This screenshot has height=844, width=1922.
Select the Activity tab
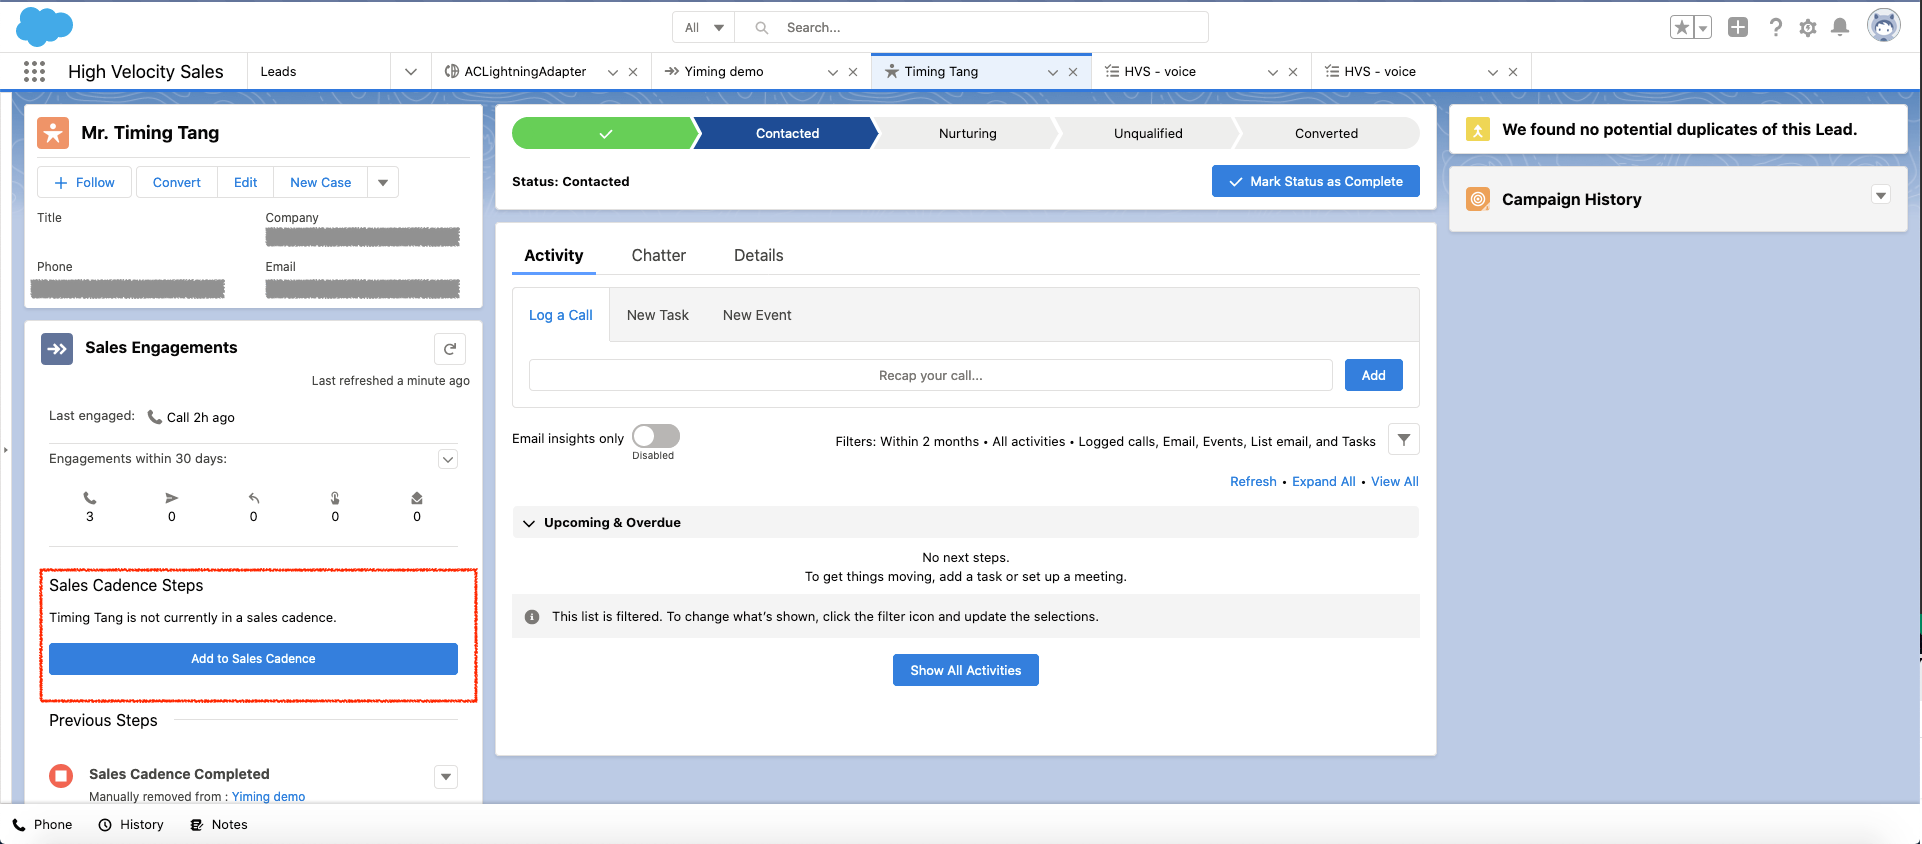554,256
